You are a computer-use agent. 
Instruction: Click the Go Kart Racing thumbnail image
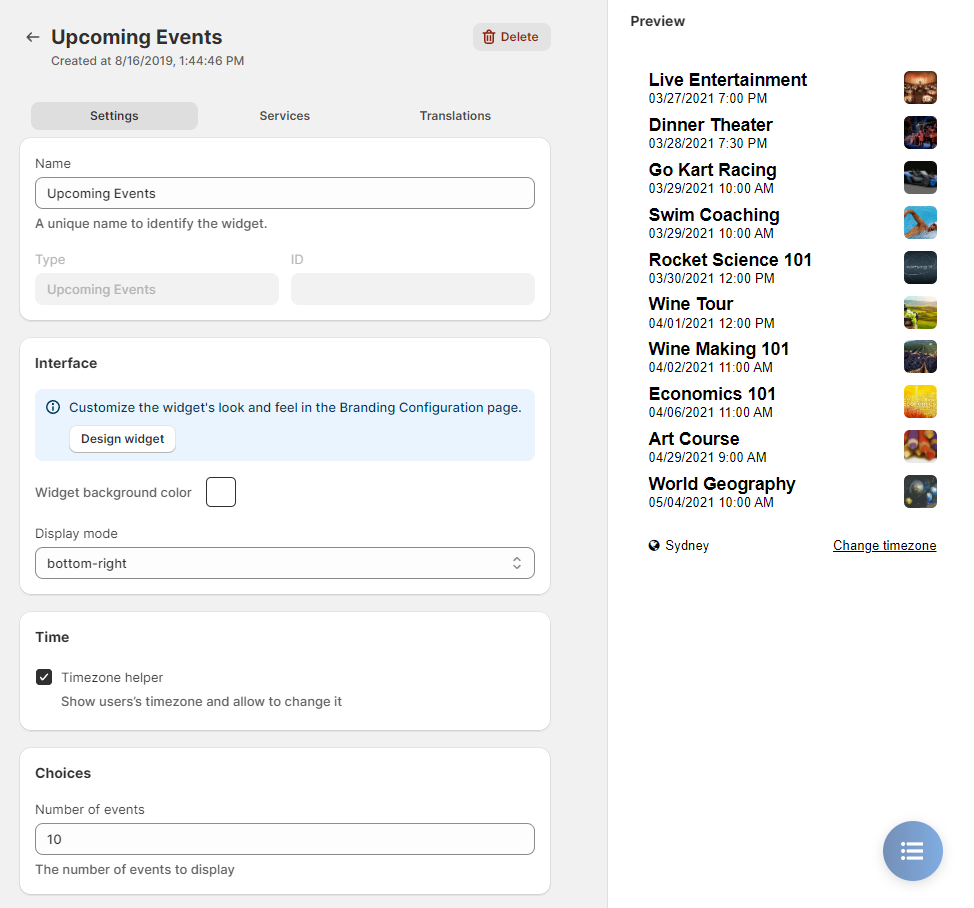point(920,178)
